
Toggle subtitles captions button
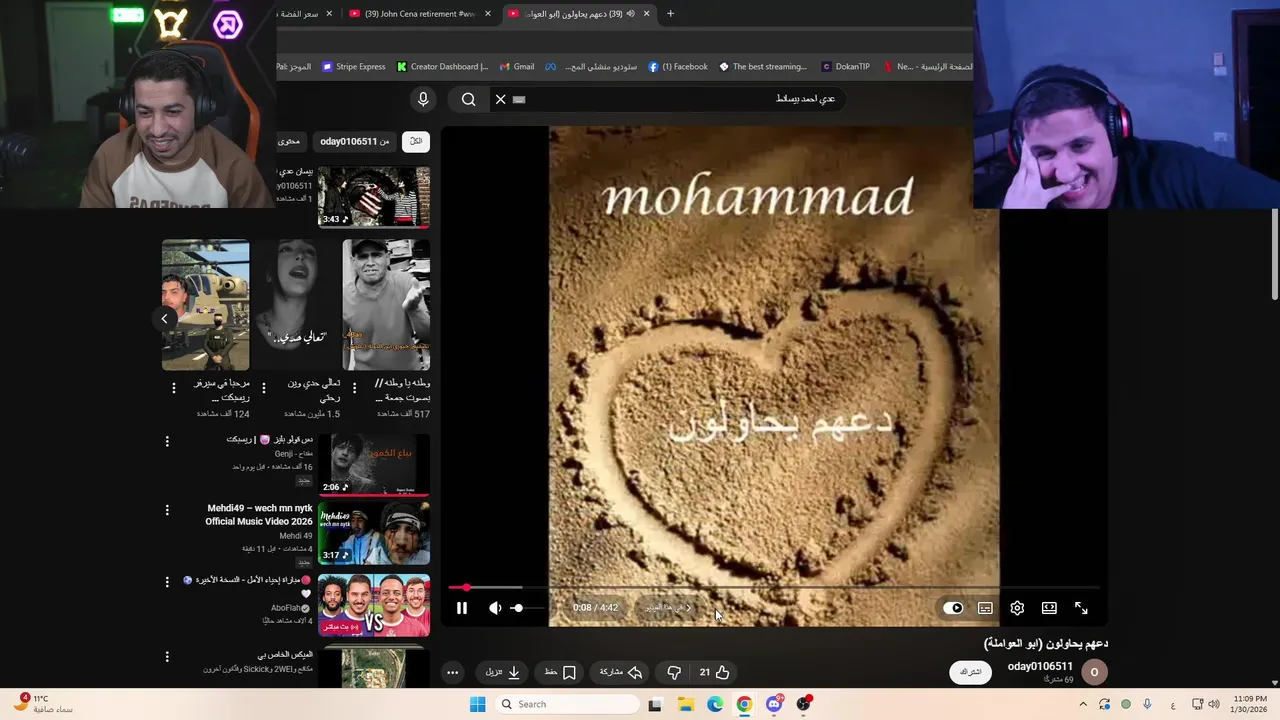[x=985, y=608]
